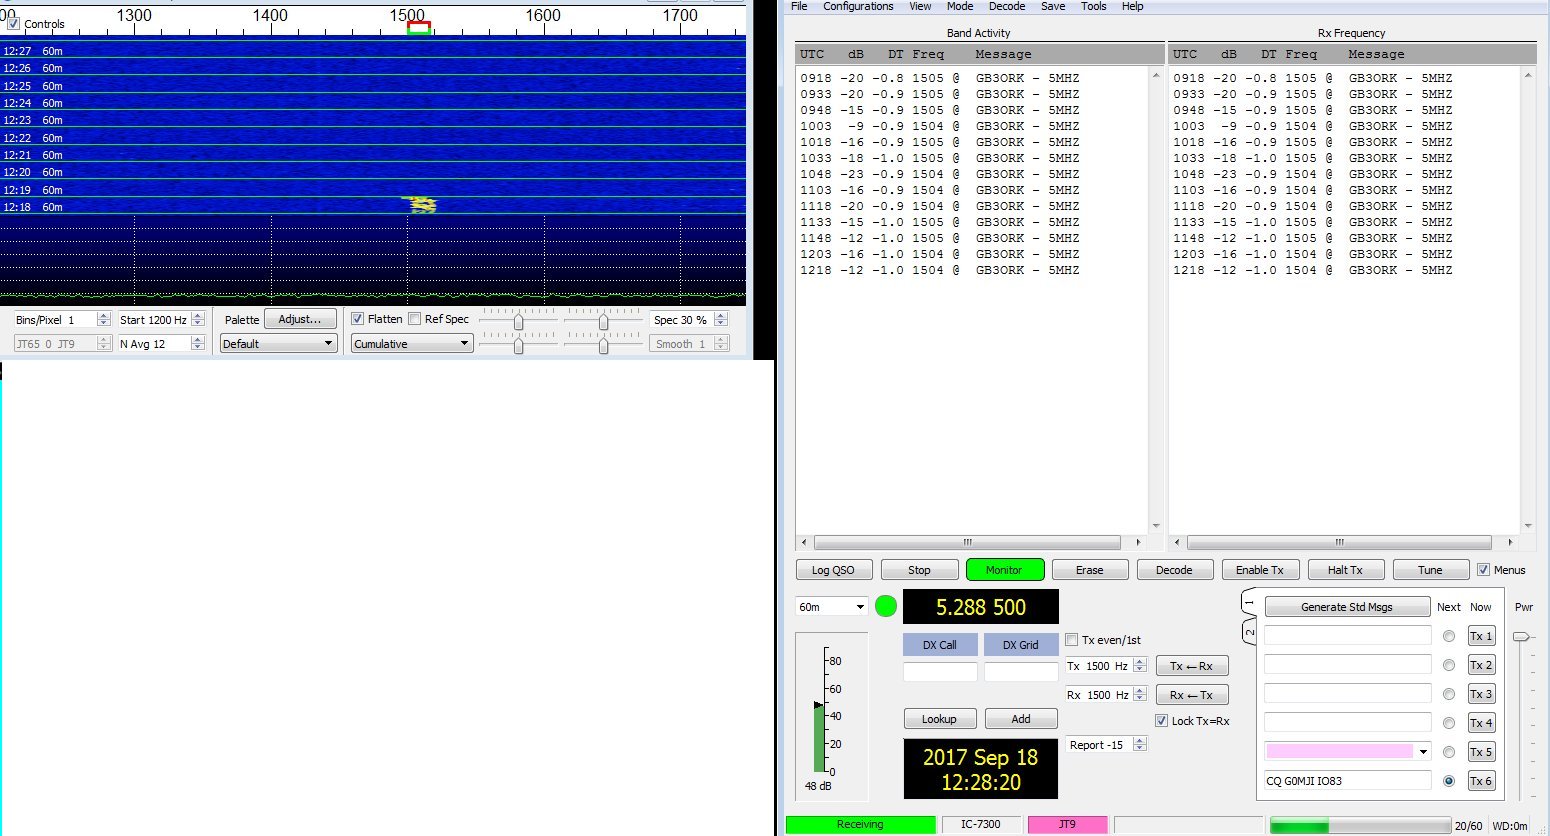Screen dimensions: 1550x836
Task: Click the 5.288 500 frequency display
Action: (x=980, y=607)
